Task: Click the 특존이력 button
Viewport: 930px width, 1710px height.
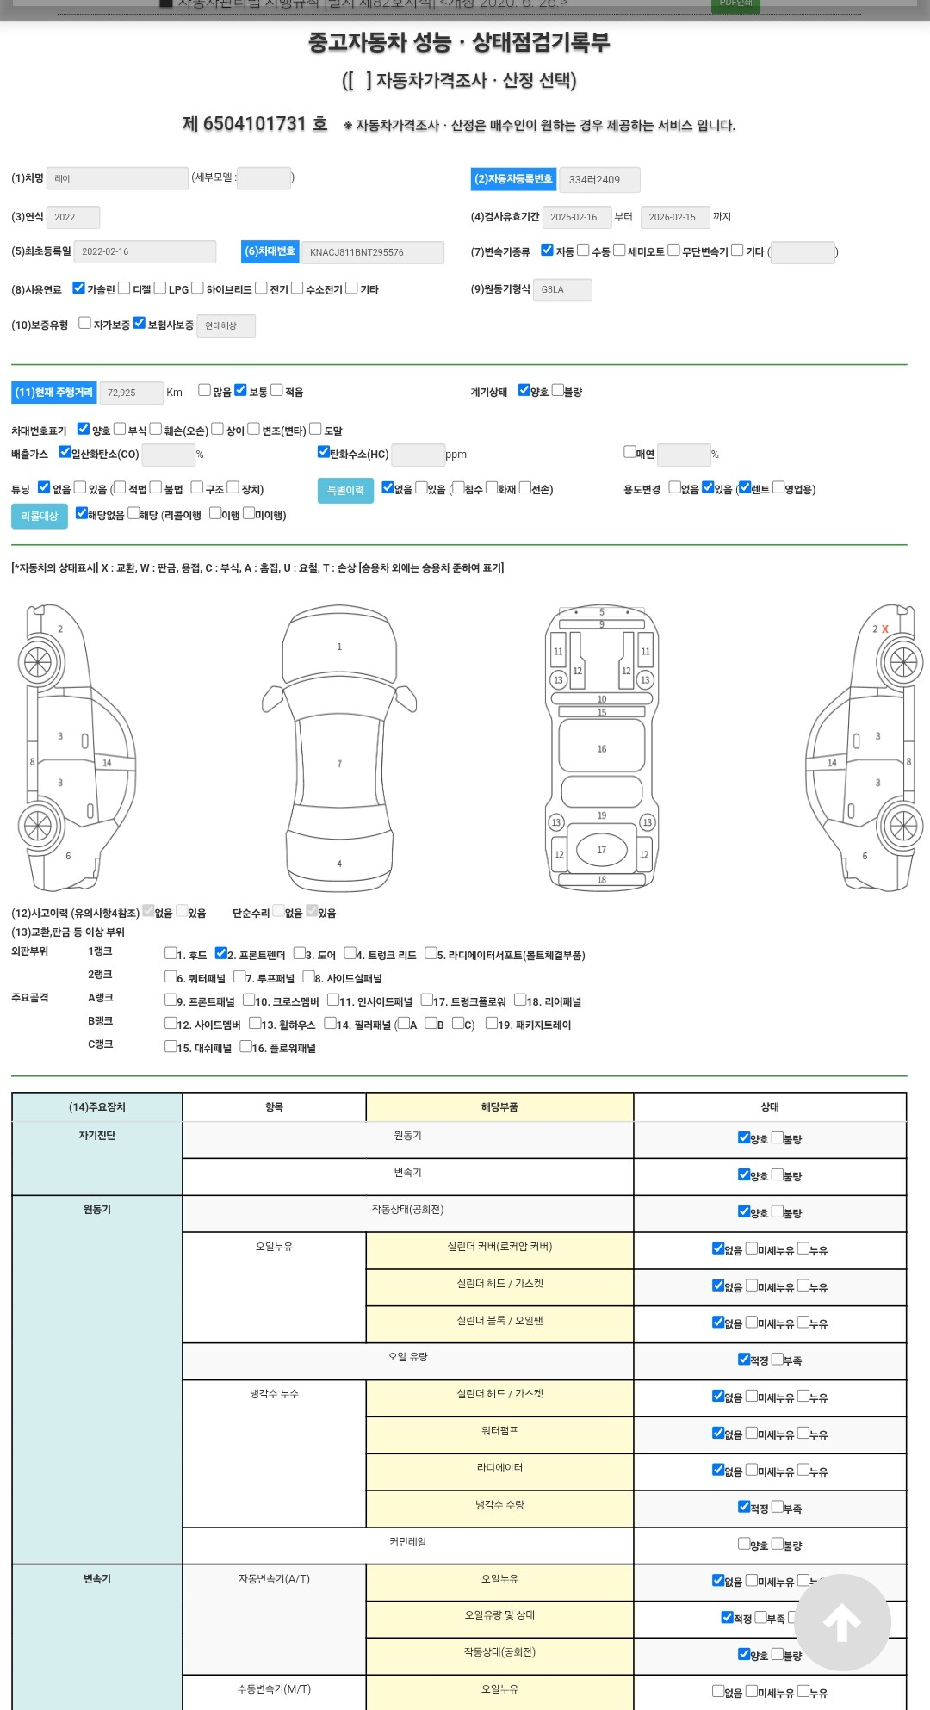Action: click(346, 490)
